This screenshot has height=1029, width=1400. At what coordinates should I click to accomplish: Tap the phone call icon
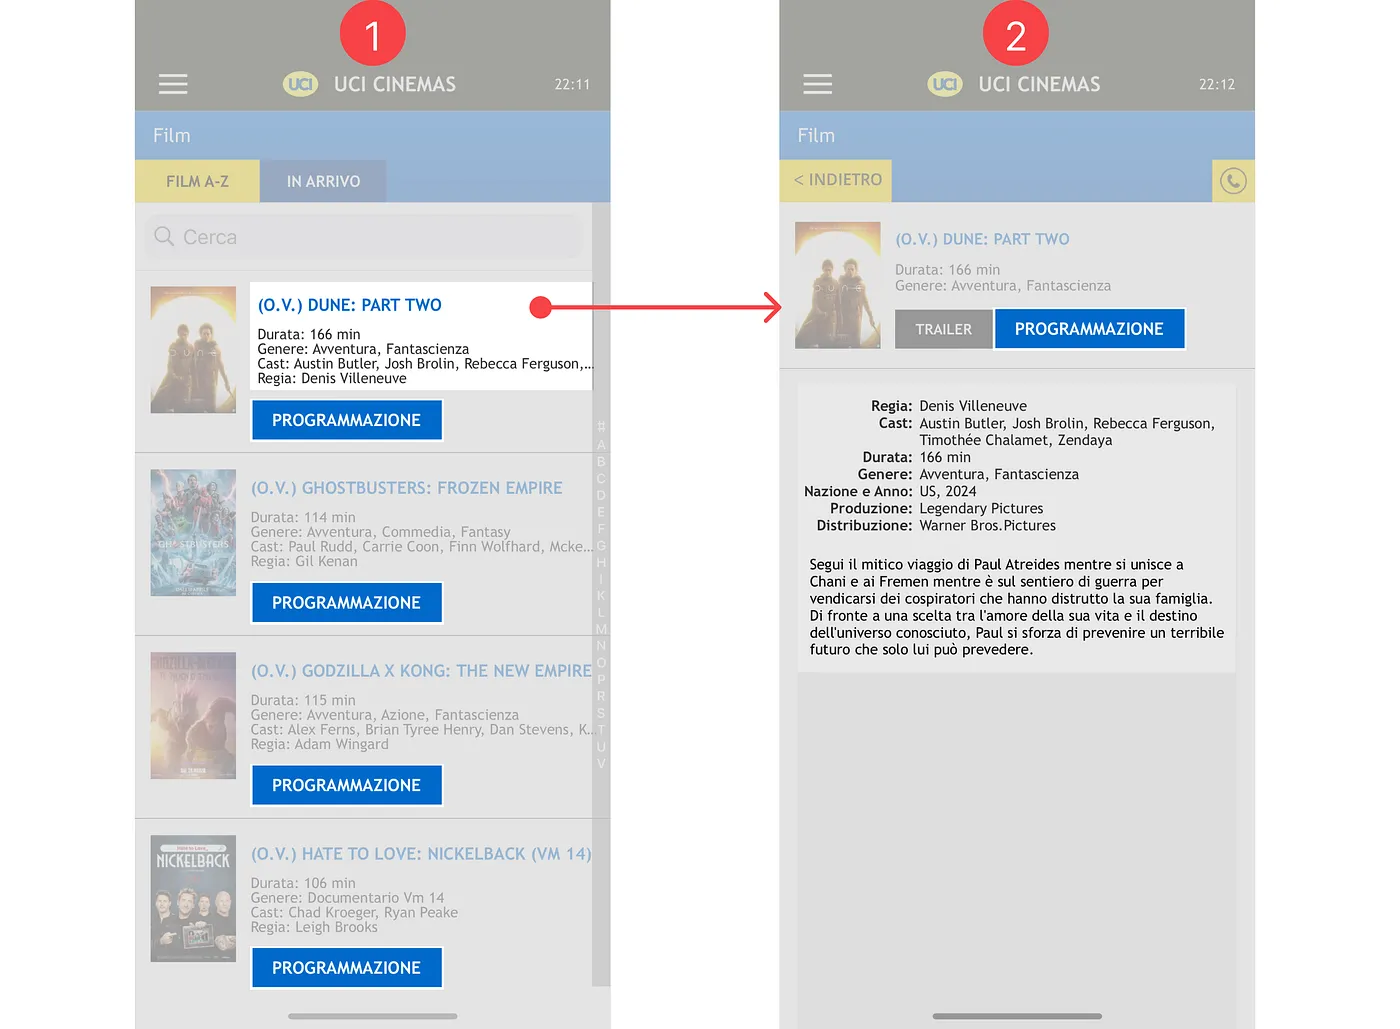[1233, 181]
